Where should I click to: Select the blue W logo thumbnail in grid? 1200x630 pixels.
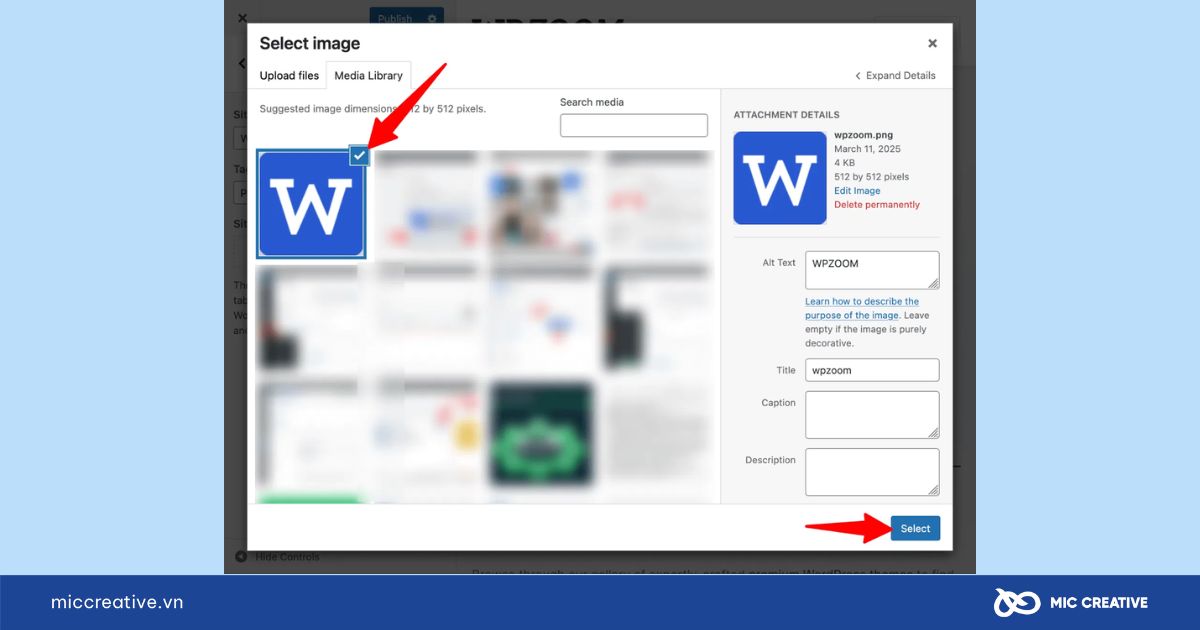tap(311, 205)
